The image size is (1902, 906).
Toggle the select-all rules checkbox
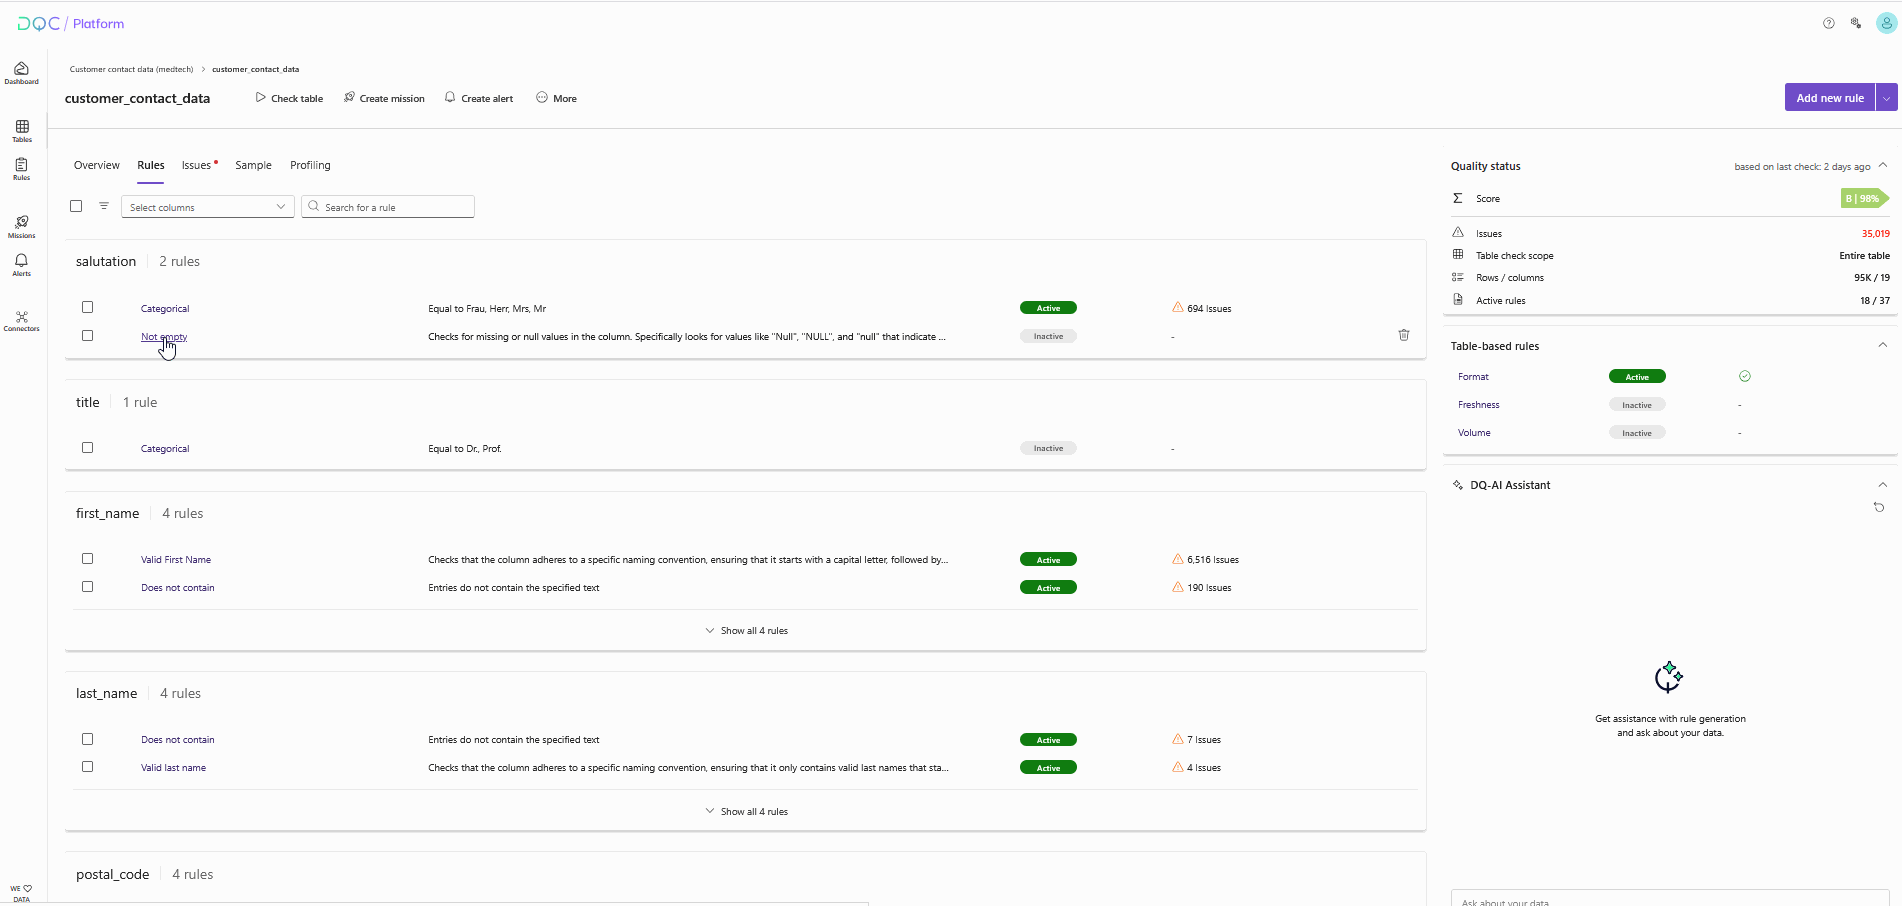pyautogui.click(x=76, y=206)
